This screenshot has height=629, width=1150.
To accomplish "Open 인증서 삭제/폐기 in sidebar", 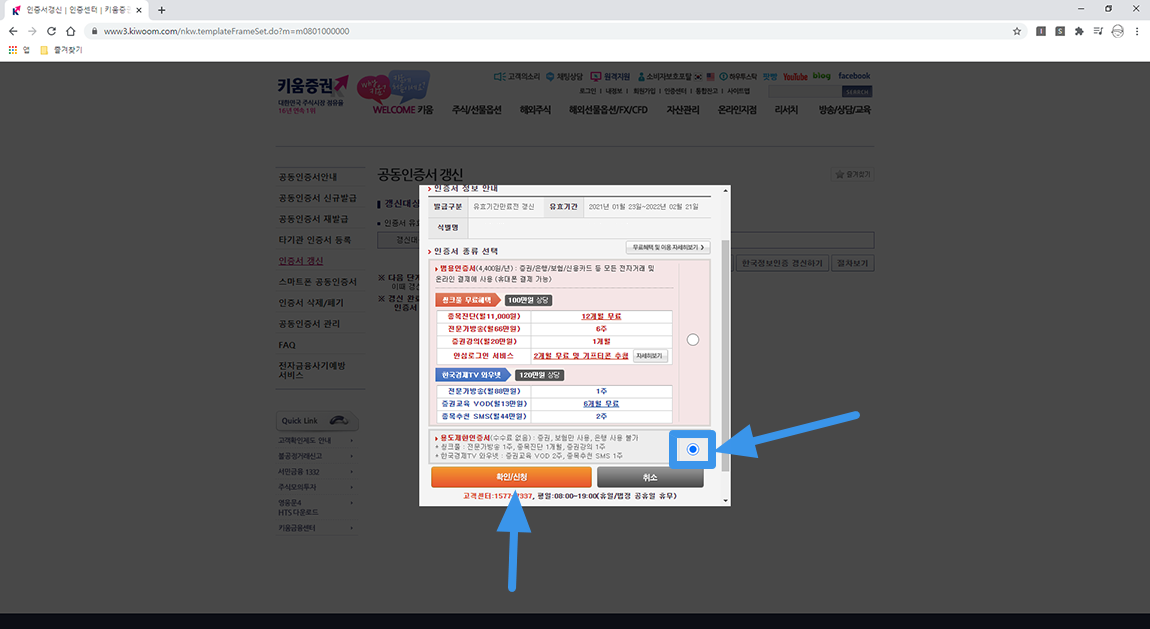I will pyautogui.click(x=310, y=303).
